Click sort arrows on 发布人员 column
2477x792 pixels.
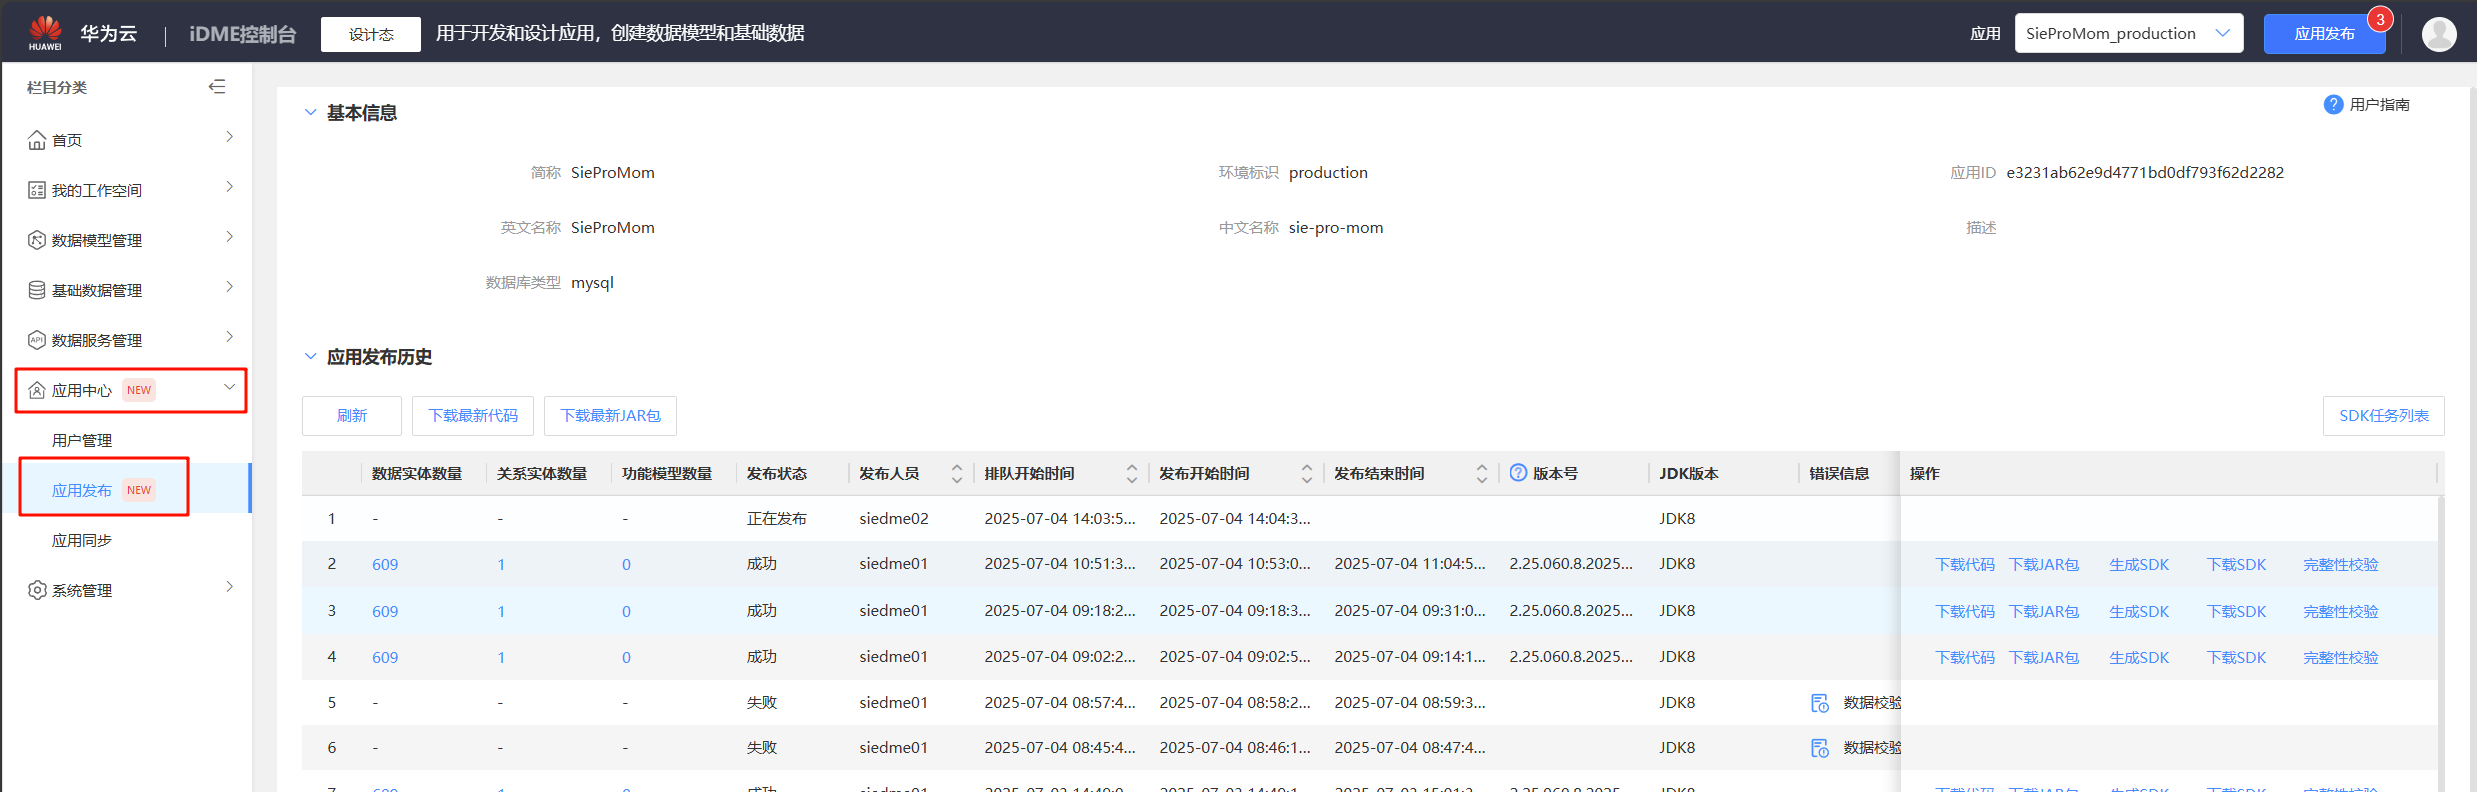957,473
